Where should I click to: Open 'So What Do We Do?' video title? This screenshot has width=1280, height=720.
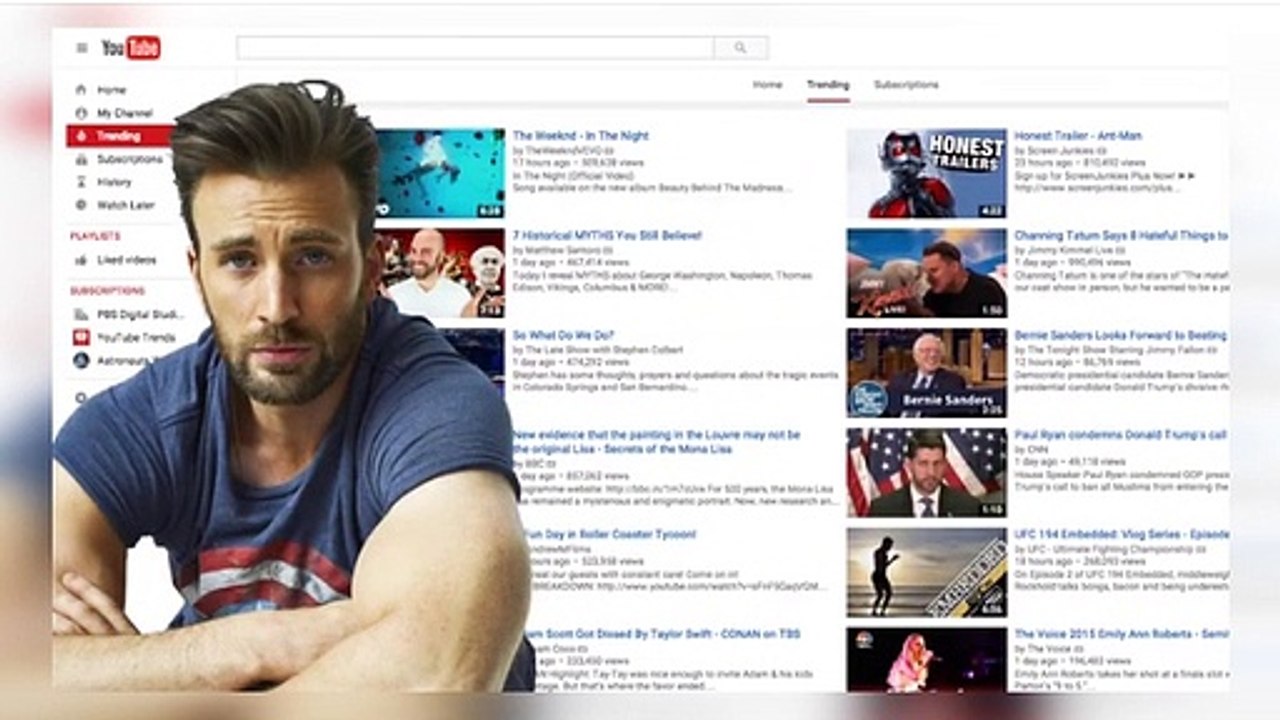(x=563, y=335)
